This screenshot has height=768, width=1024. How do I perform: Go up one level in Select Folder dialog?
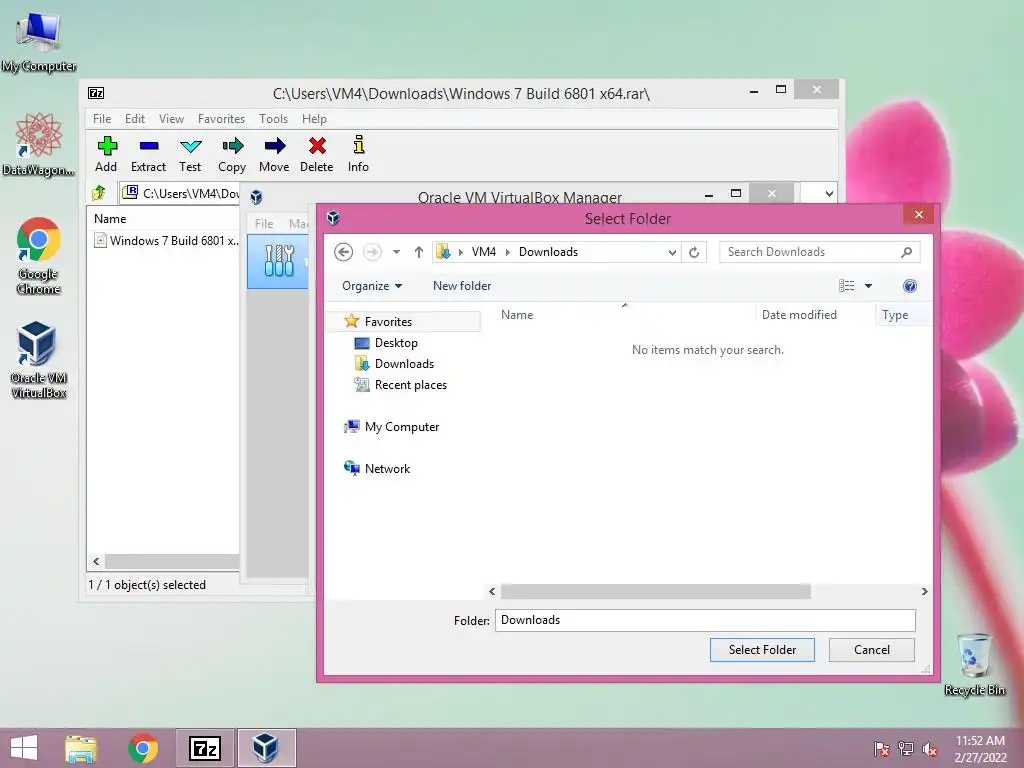coord(419,252)
